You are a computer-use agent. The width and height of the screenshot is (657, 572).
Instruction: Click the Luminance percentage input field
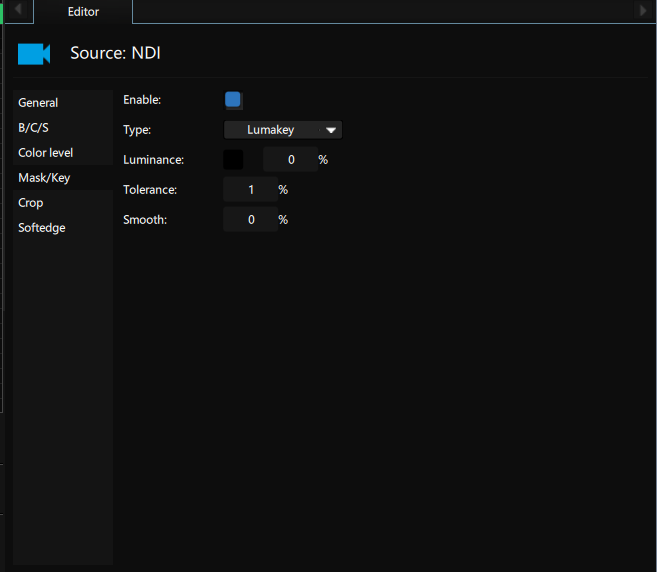tap(290, 160)
